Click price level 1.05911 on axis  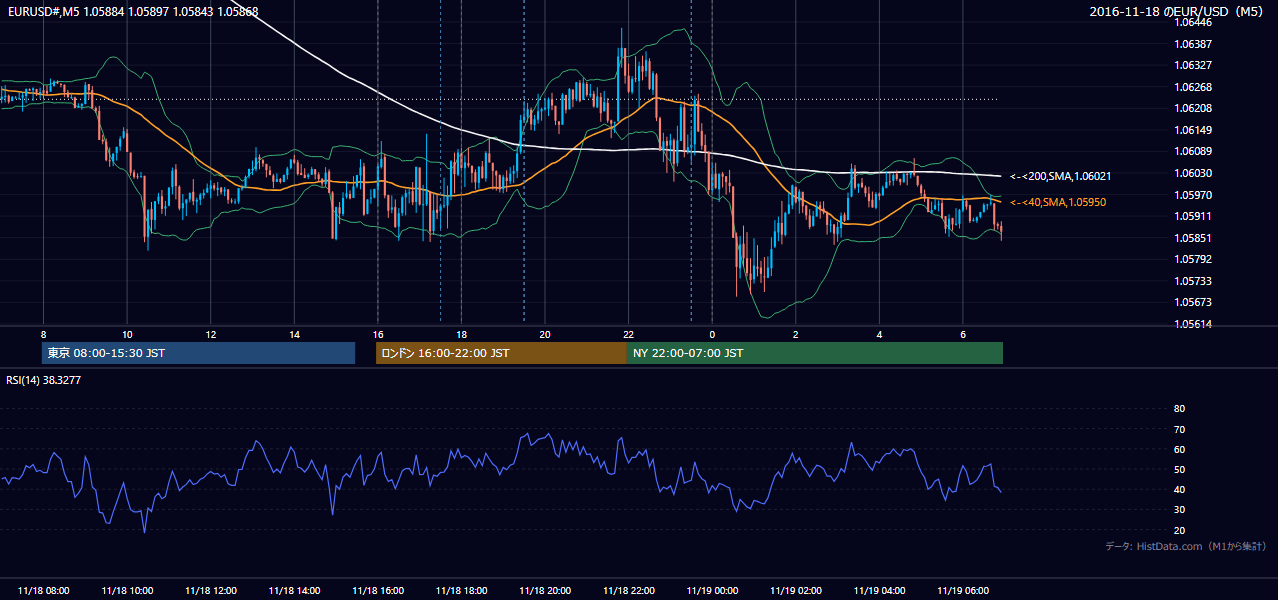pyautogui.click(x=1193, y=216)
